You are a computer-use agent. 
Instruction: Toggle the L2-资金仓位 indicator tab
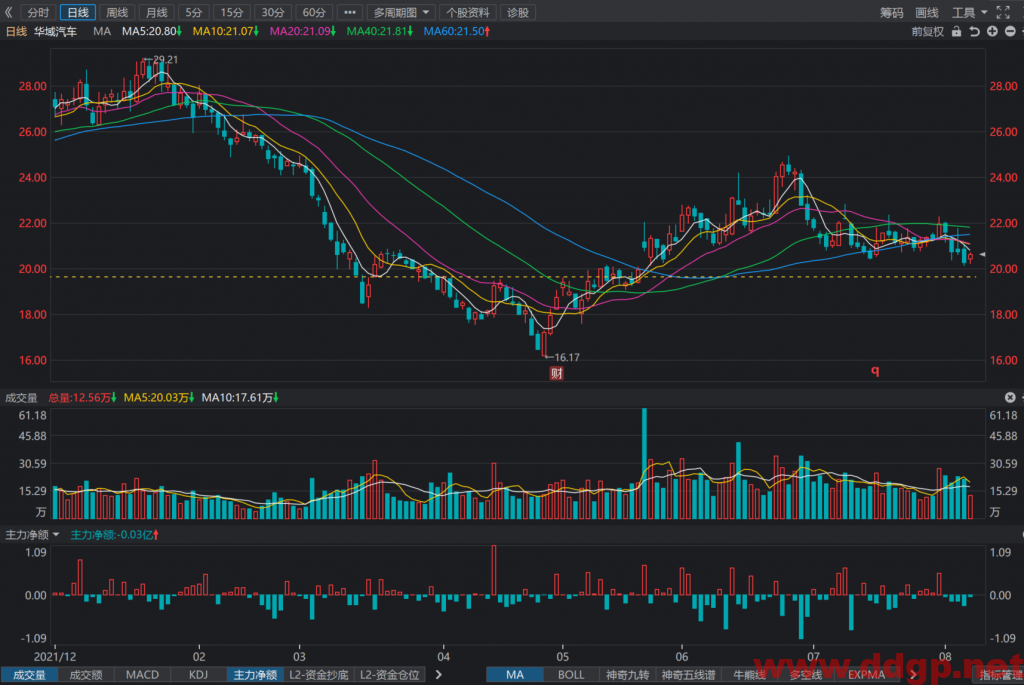(x=389, y=675)
